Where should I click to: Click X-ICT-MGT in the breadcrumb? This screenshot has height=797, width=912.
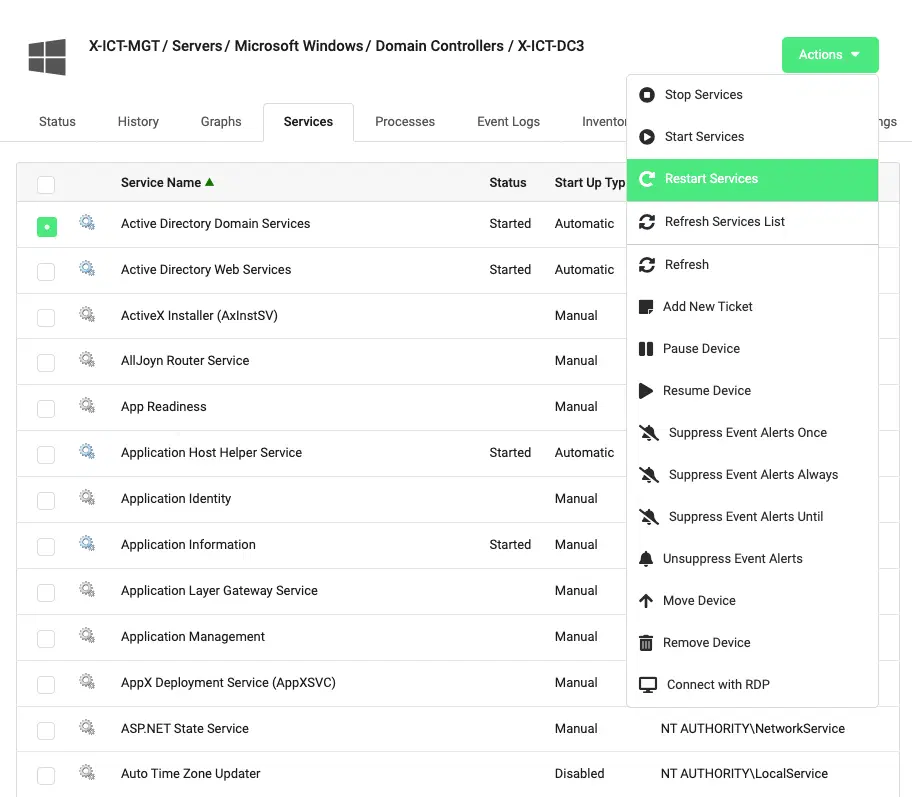(x=124, y=46)
